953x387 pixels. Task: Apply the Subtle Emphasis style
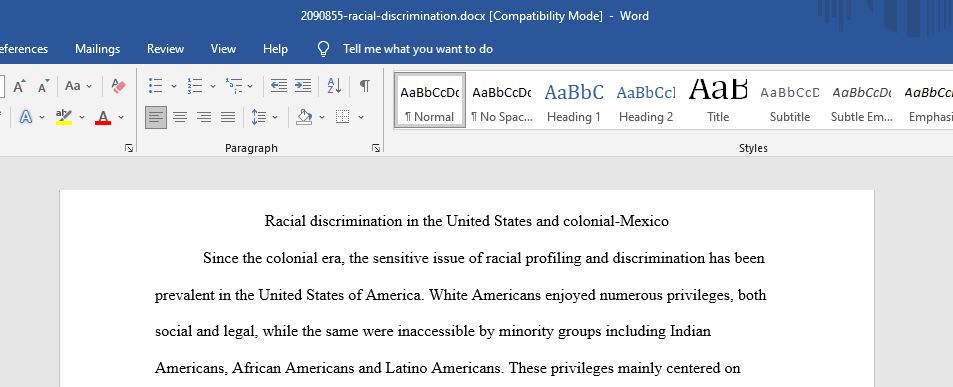click(862, 100)
